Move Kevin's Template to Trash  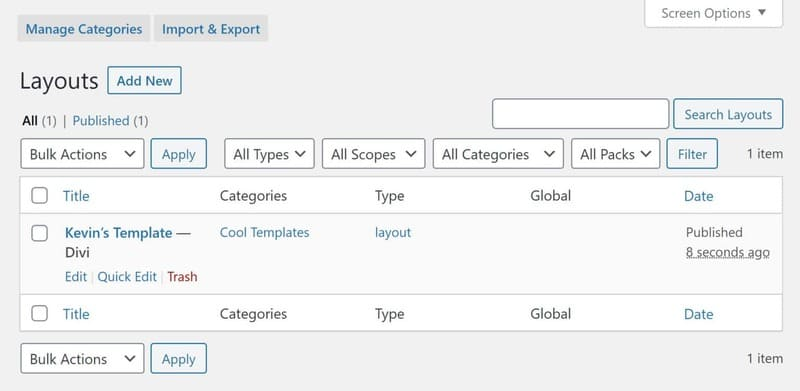pos(182,277)
